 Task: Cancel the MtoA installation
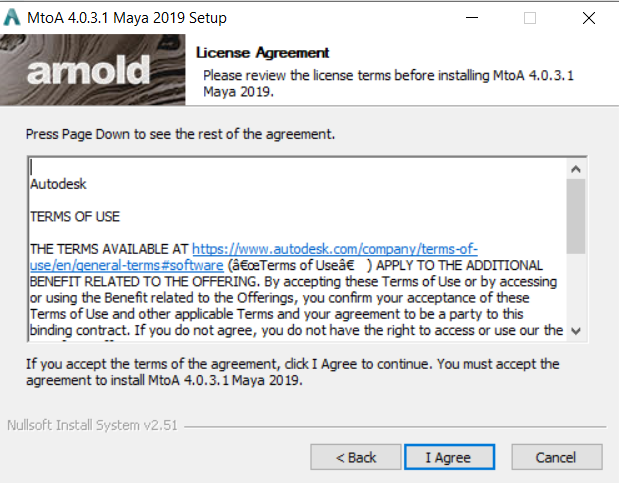click(556, 457)
